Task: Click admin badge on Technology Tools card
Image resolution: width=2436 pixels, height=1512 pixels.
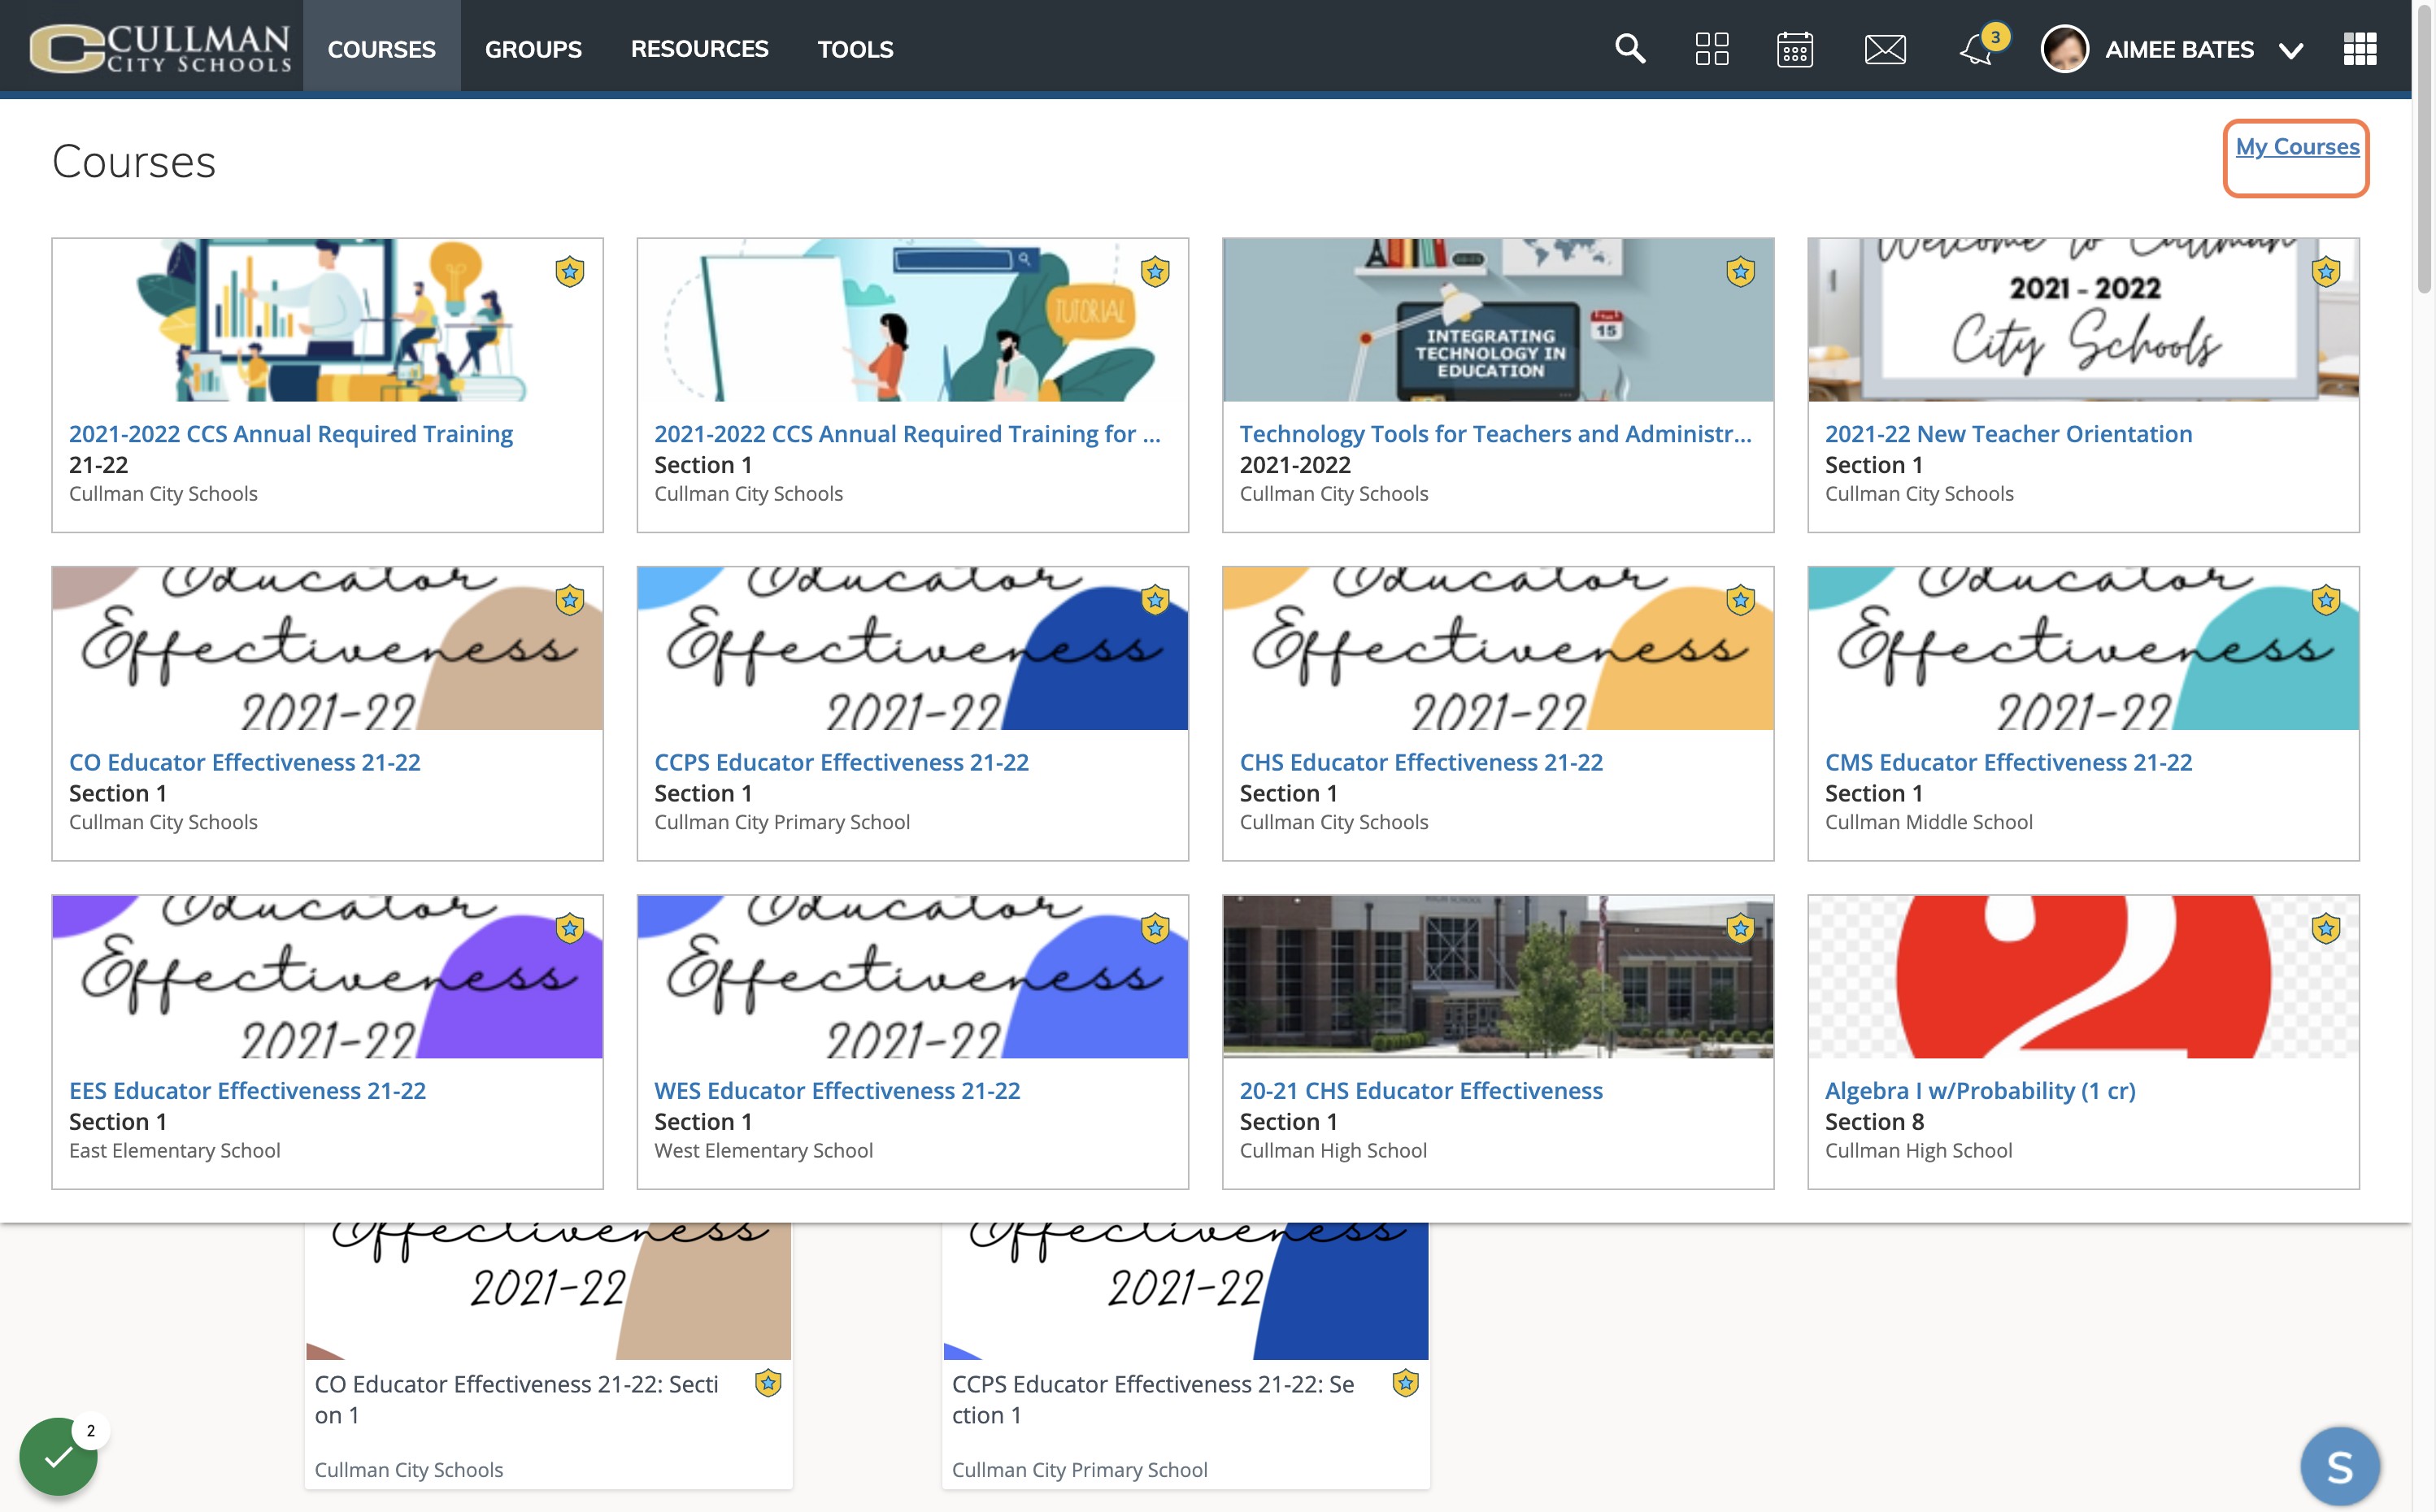Action: [x=1740, y=271]
